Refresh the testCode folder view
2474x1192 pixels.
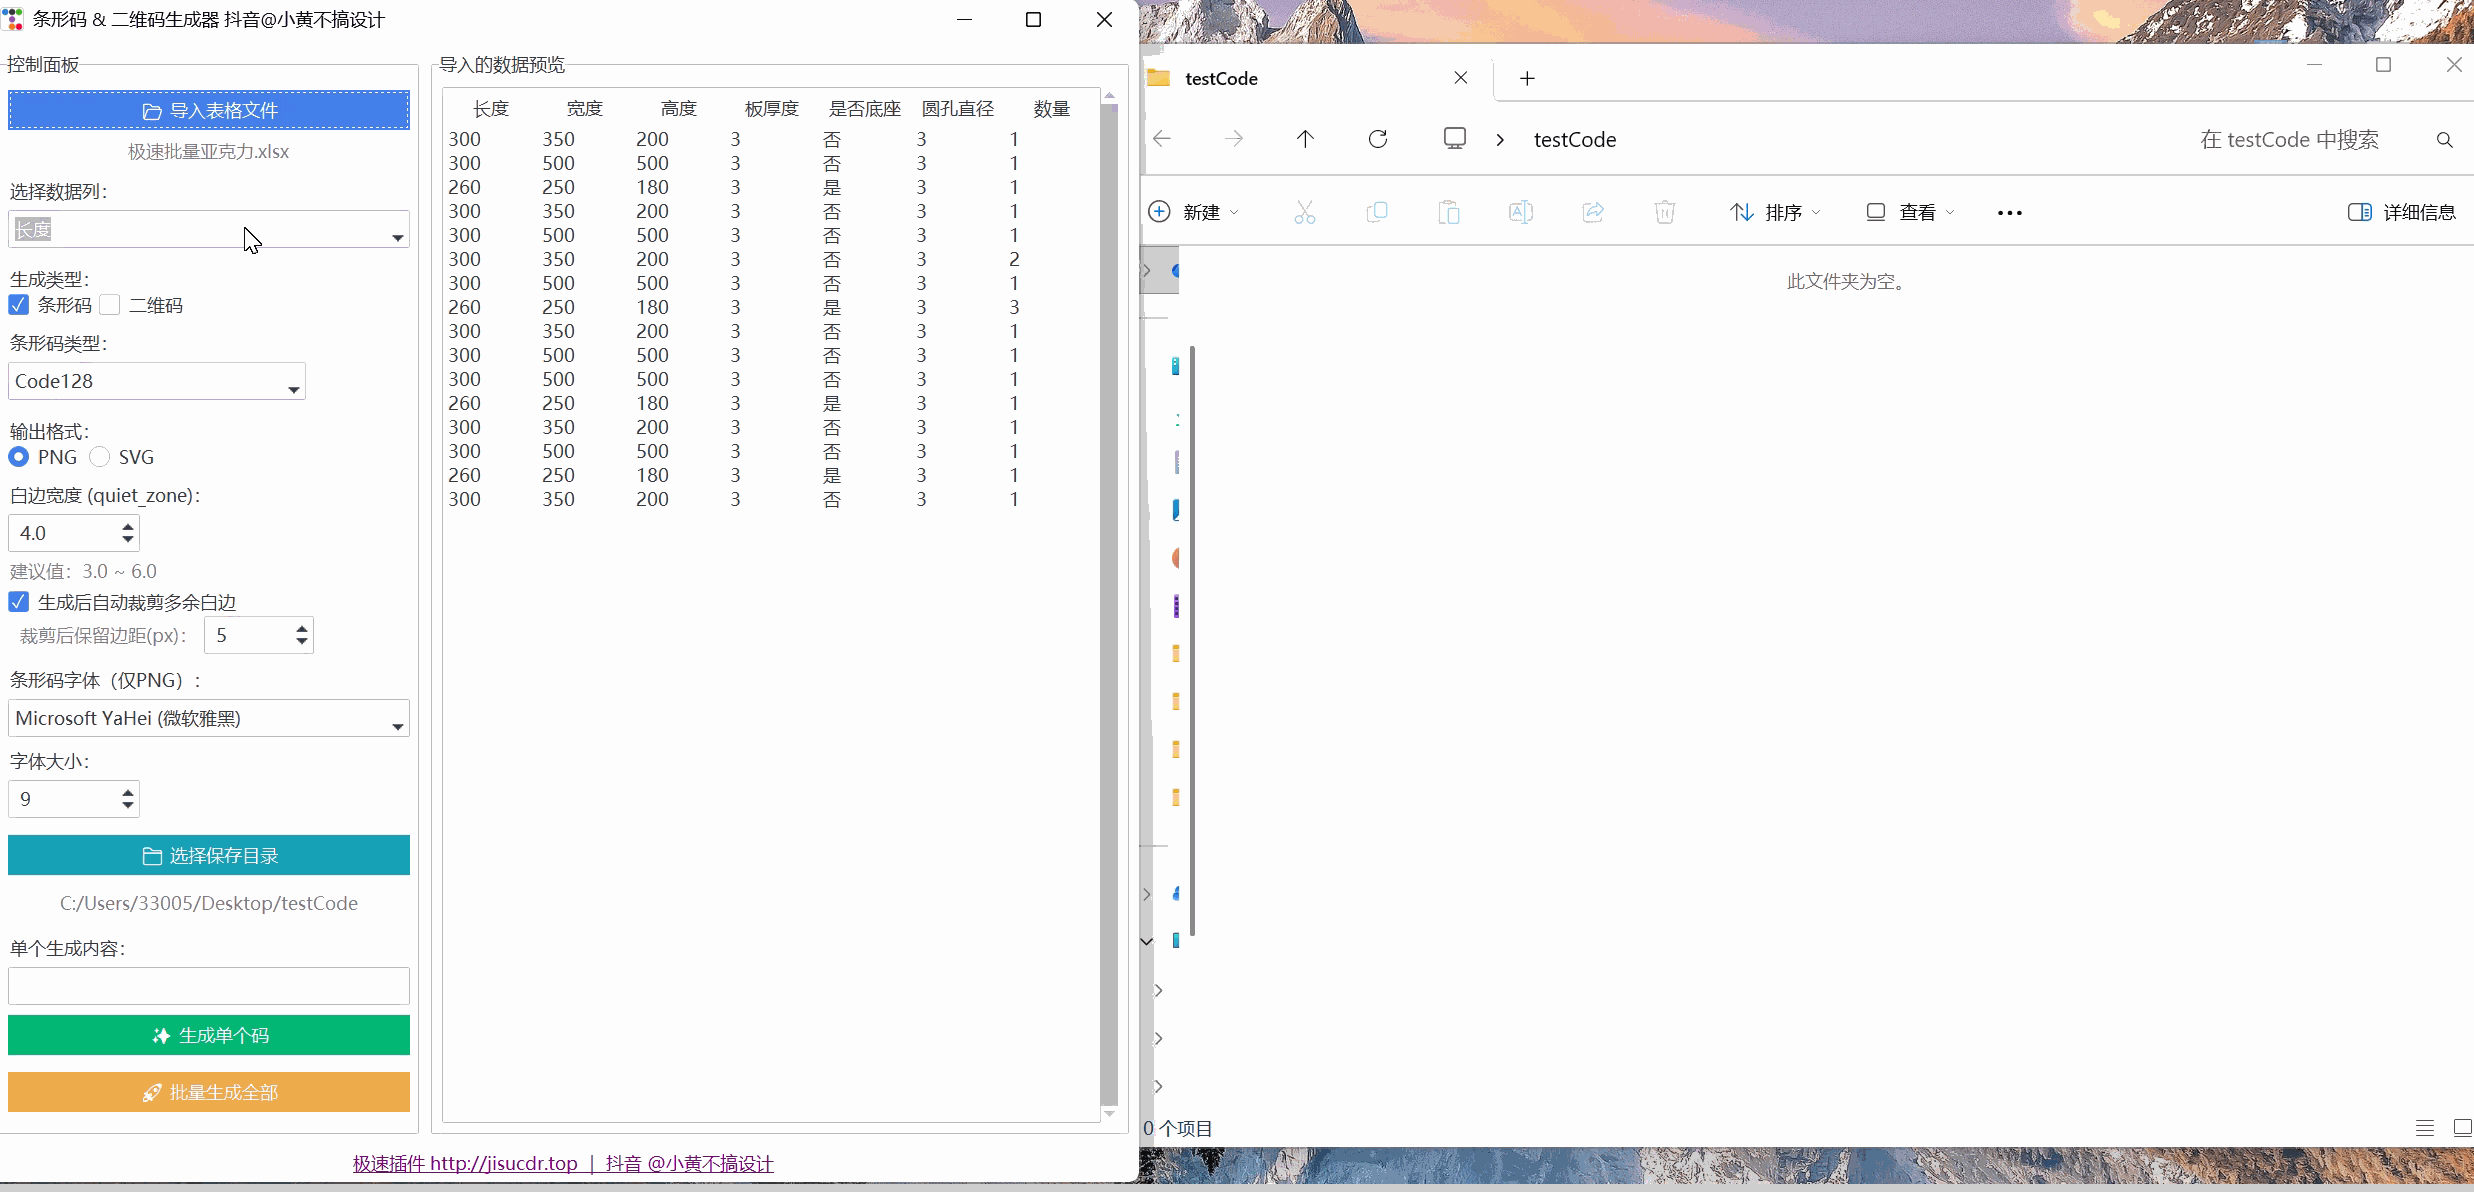coord(1377,139)
